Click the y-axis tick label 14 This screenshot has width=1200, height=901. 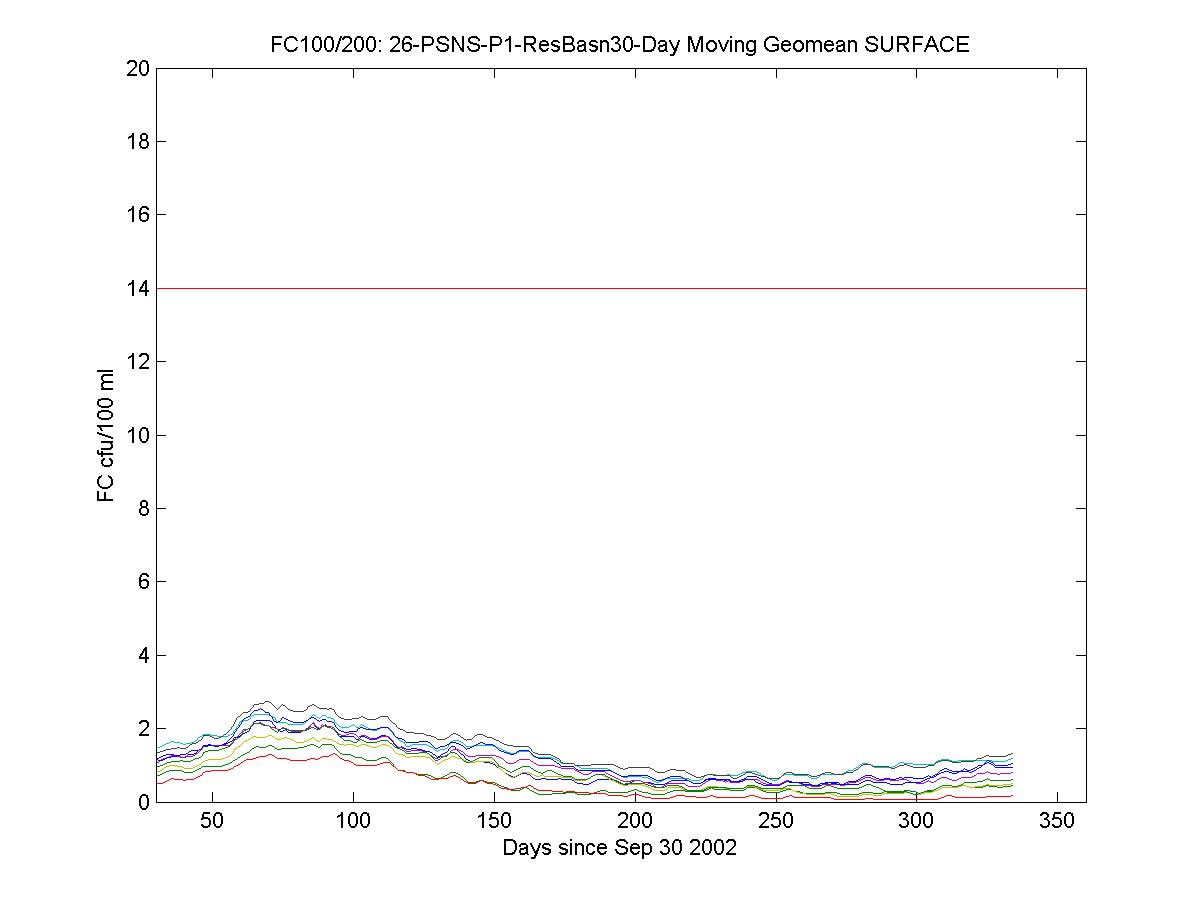pyautogui.click(x=139, y=288)
